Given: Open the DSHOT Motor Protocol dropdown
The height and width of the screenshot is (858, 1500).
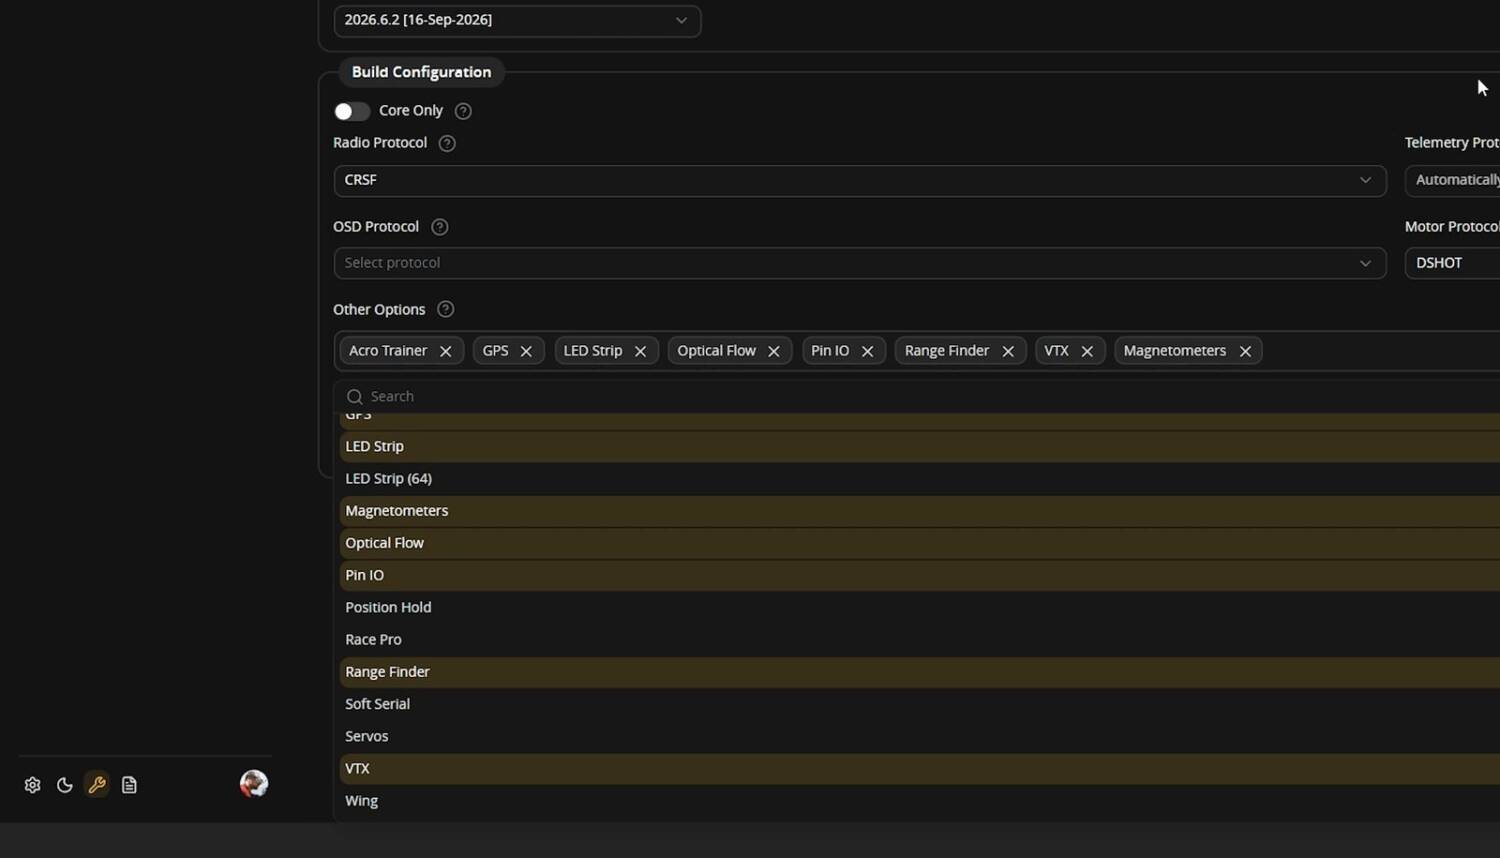Looking at the screenshot, I should [x=1452, y=263].
